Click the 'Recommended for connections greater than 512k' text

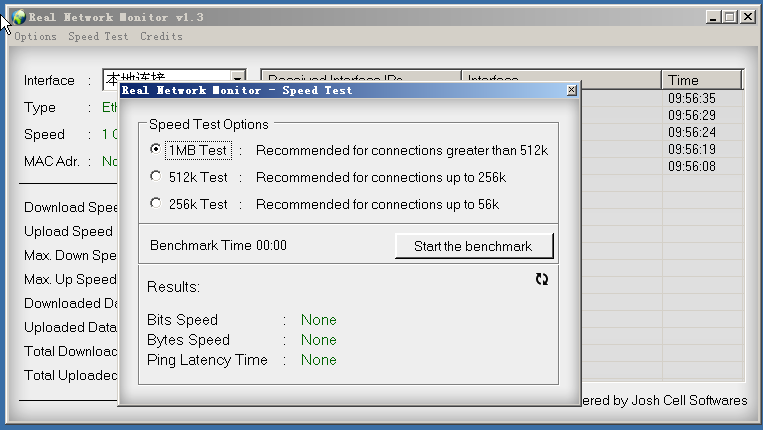402,151
